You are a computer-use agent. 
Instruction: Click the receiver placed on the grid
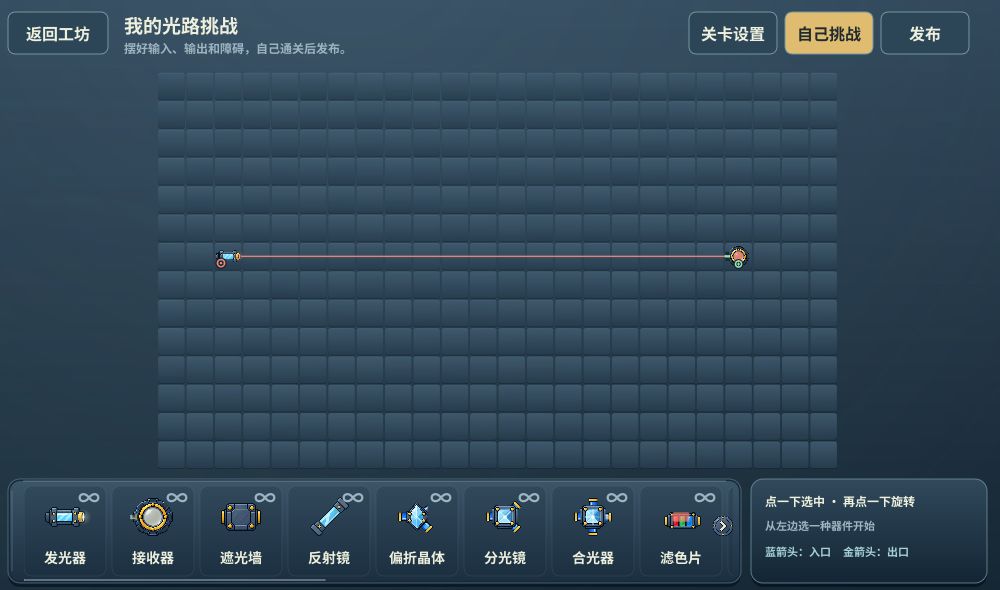737,257
